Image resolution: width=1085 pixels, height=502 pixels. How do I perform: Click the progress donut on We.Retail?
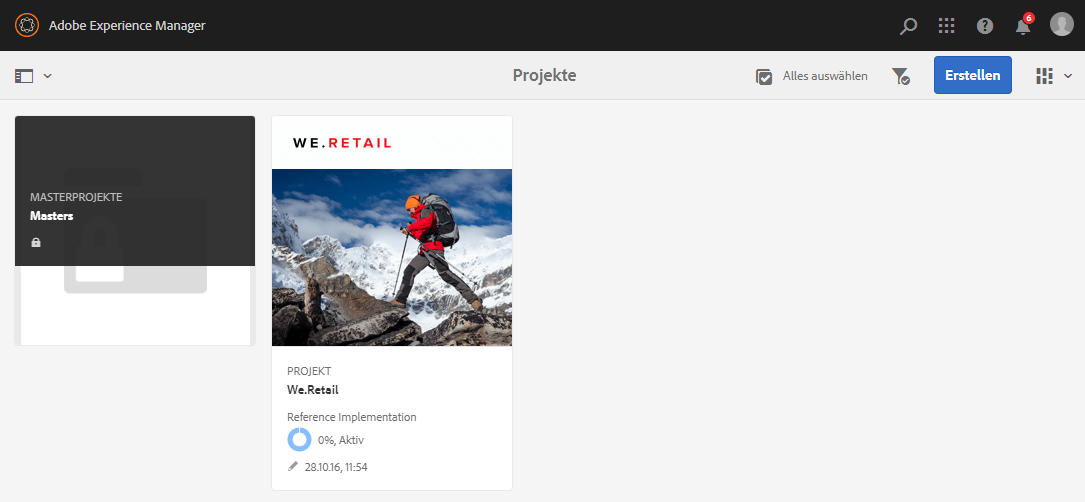point(300,440)
